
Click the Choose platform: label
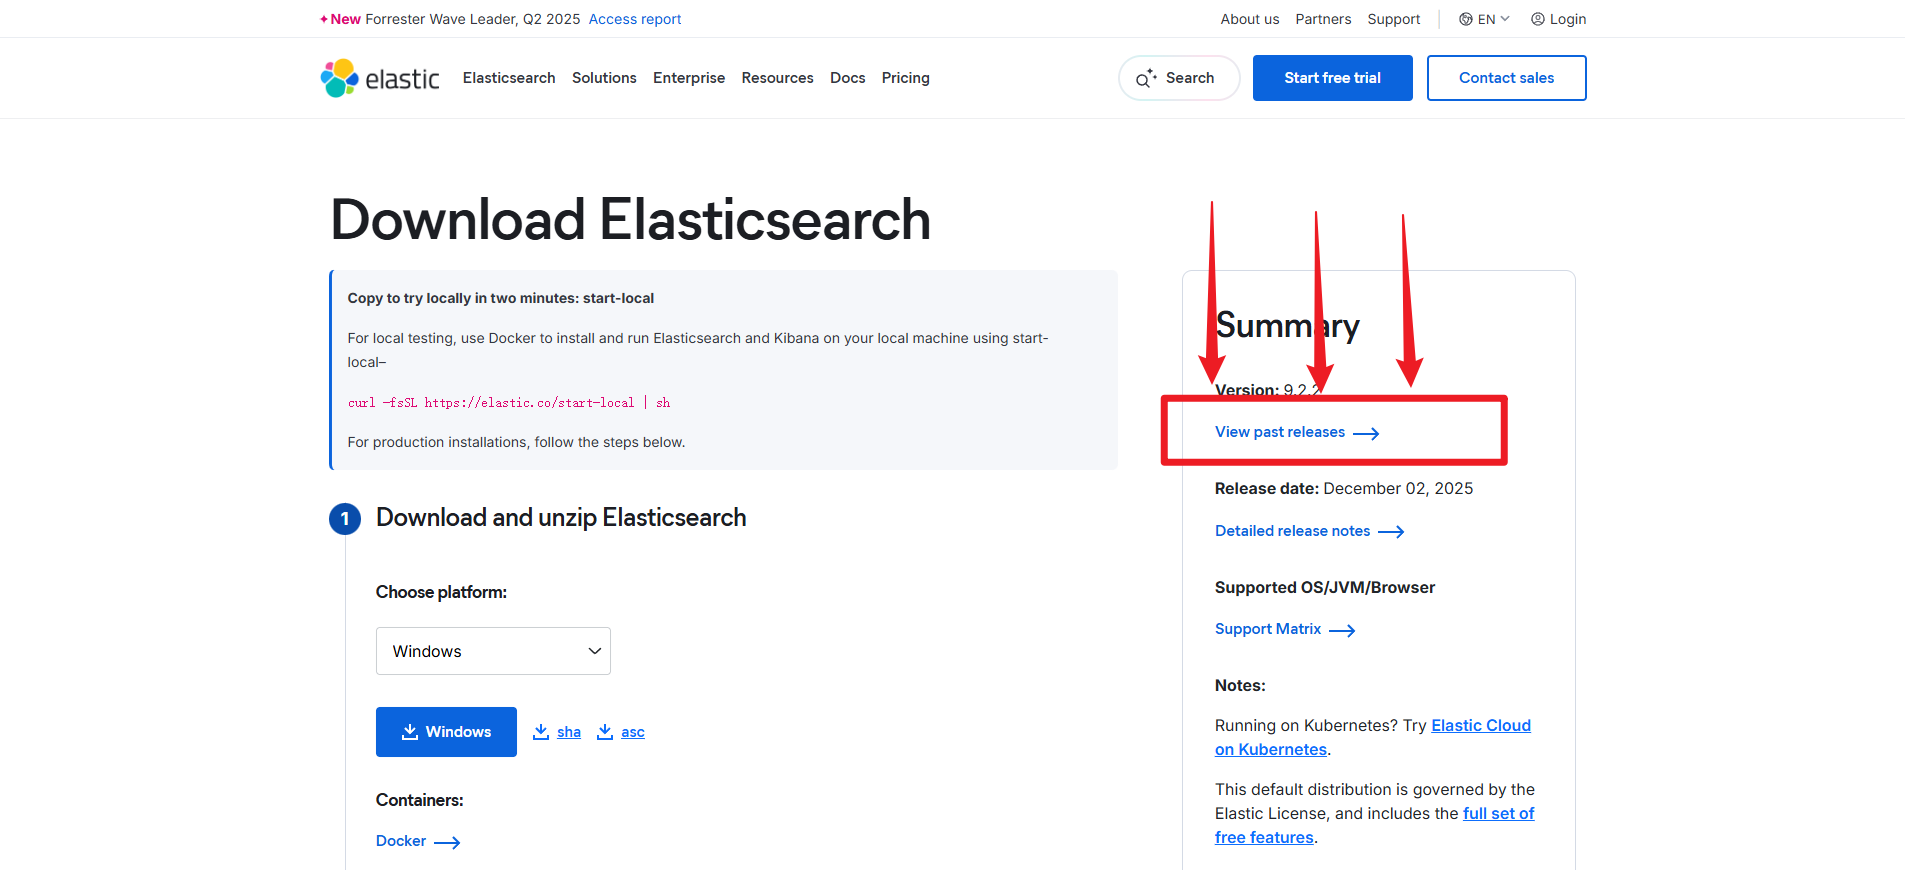point(441,592)
